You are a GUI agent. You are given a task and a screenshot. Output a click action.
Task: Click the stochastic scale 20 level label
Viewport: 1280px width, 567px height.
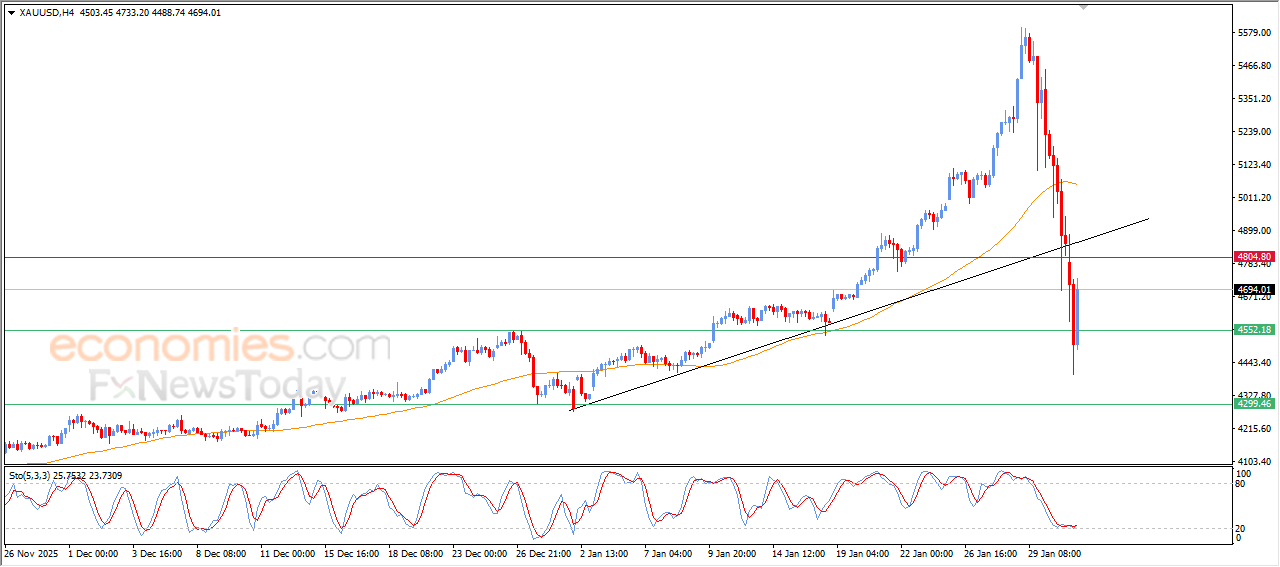pyautogui.click(x=1241, y=527)
